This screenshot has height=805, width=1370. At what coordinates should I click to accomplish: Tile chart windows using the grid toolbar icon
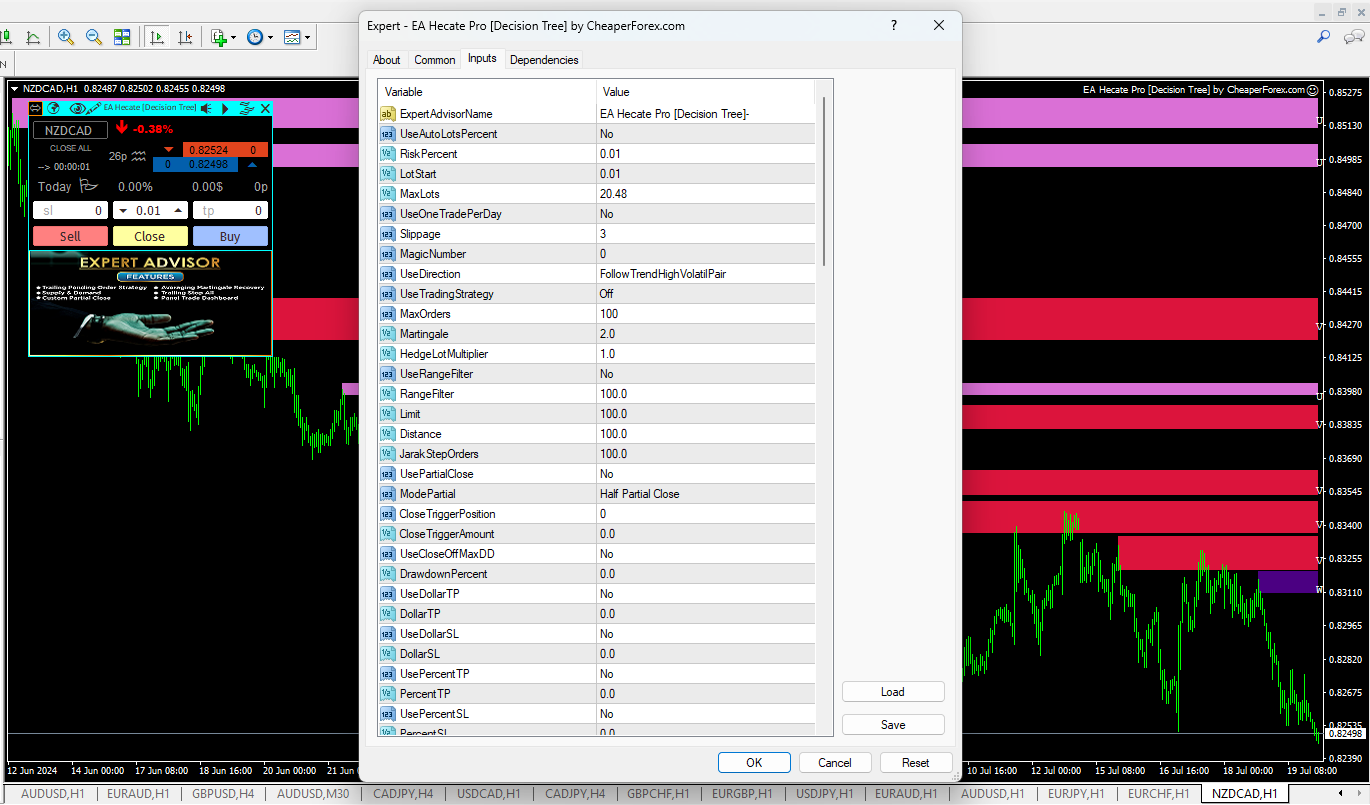(x=122, y=37)
